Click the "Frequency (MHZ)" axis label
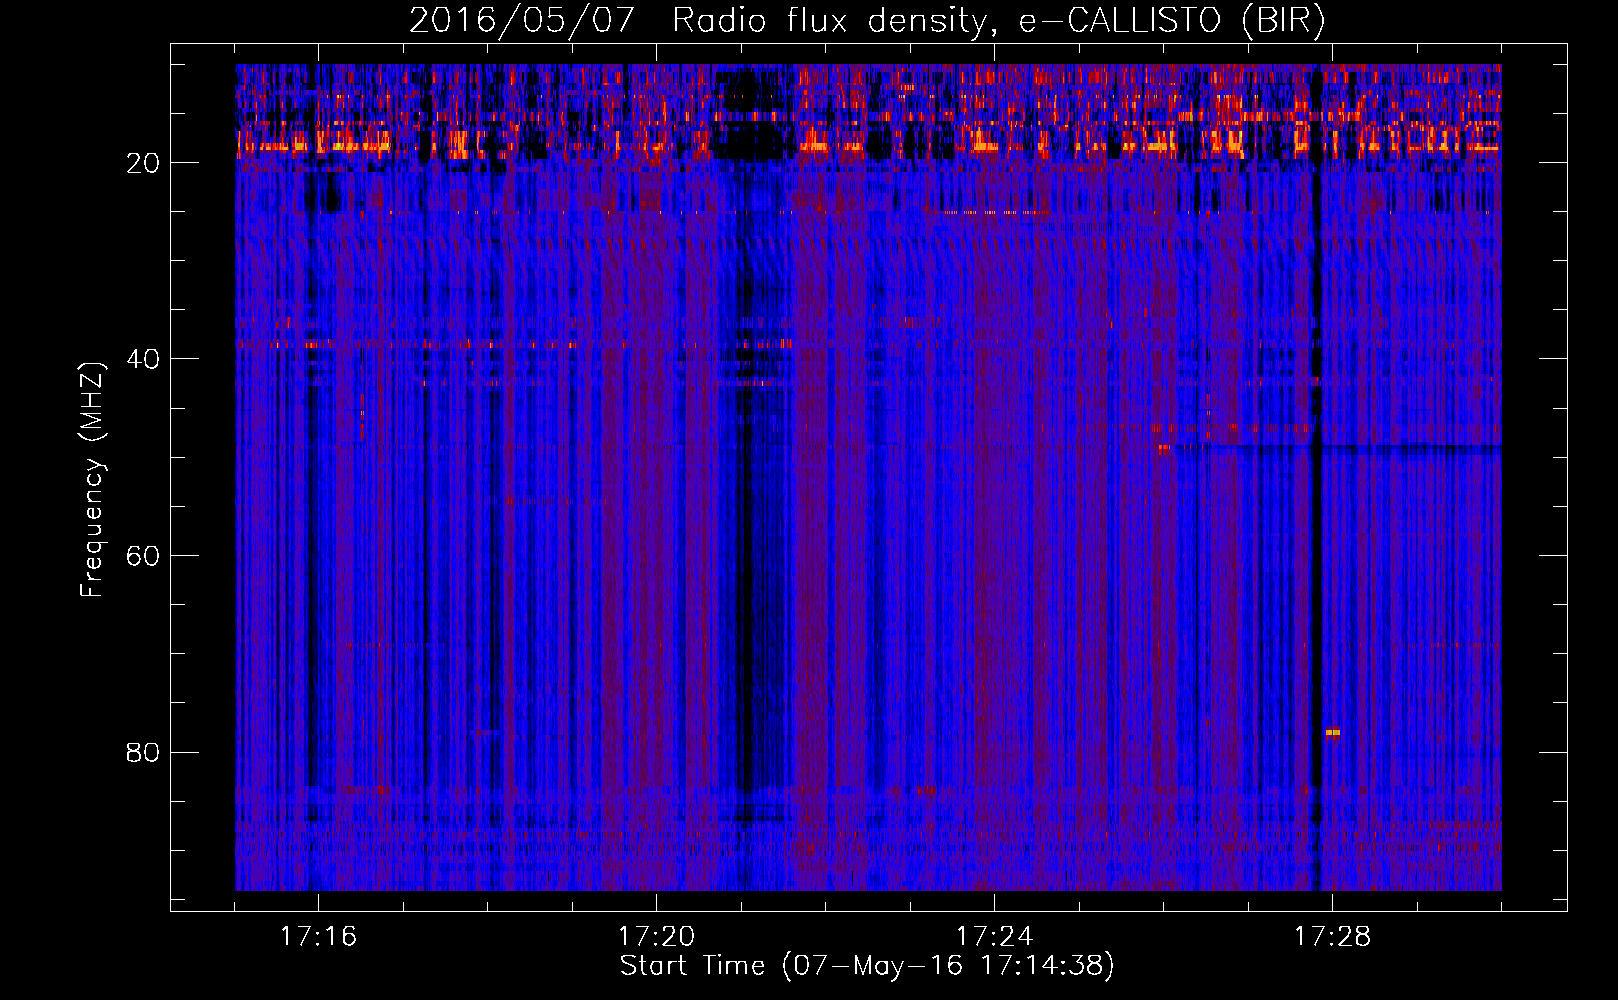Viewport: 1618px width, 1000px height. [x=92, y=480]
